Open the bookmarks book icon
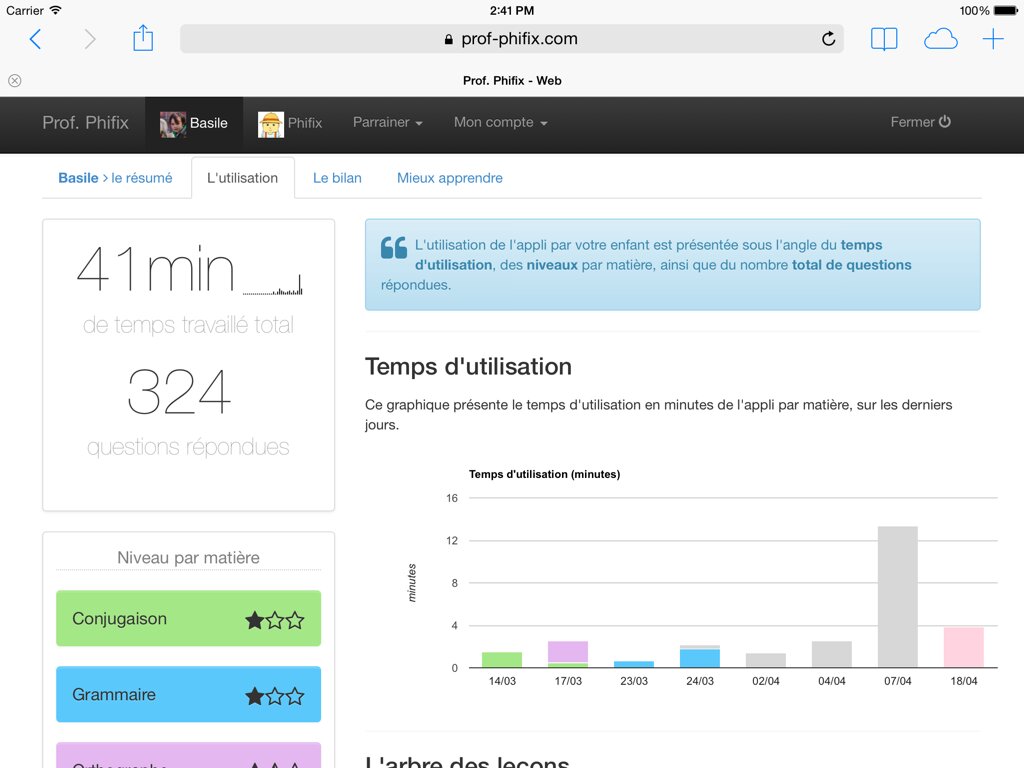Viewport: 1024px width, 768px height. 884,39
